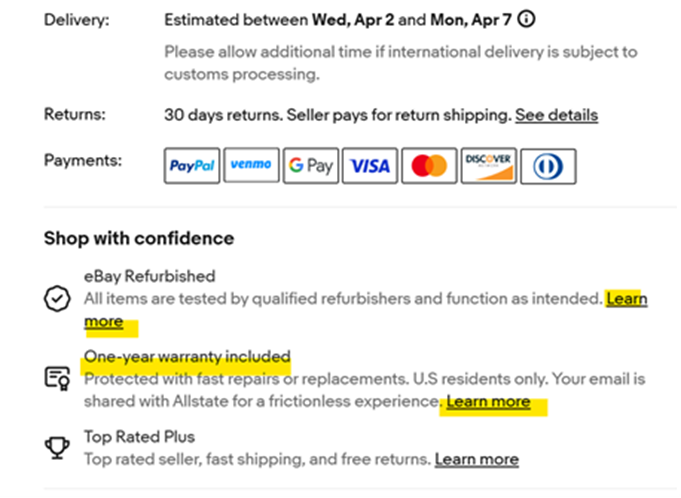Click the Shop with confidence heading

coord(138,238)
